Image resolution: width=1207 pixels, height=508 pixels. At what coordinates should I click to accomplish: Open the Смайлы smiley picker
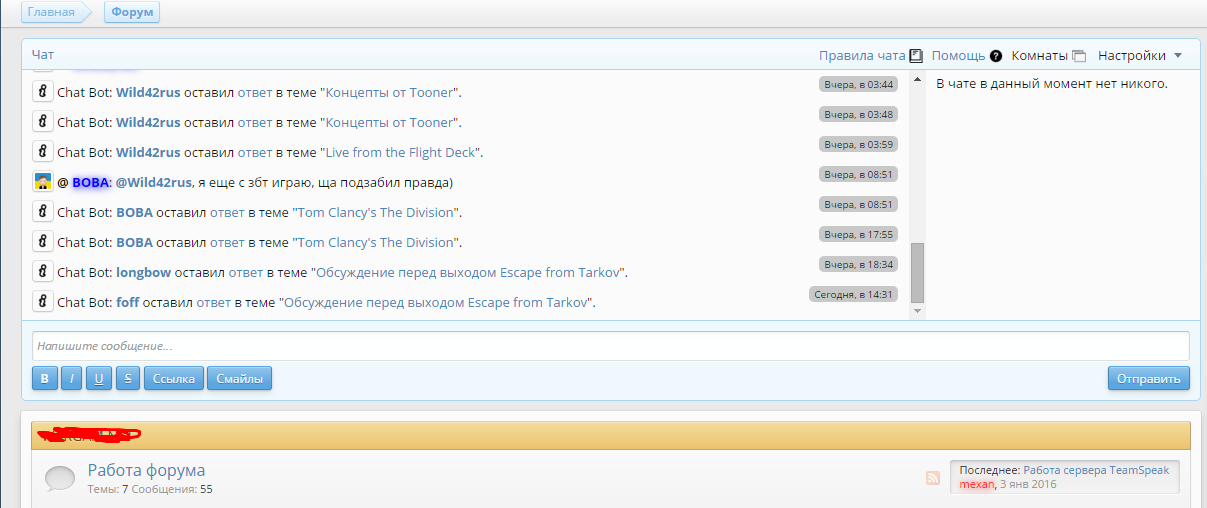tap(239, 379)
